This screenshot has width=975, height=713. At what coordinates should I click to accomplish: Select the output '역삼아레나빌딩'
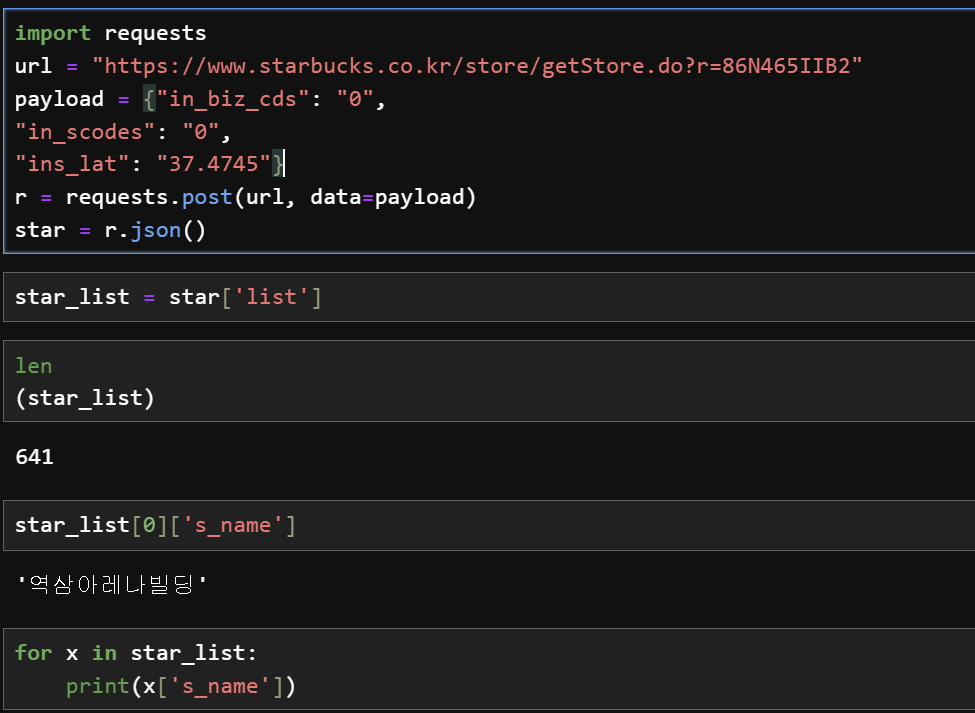(111, 584)
